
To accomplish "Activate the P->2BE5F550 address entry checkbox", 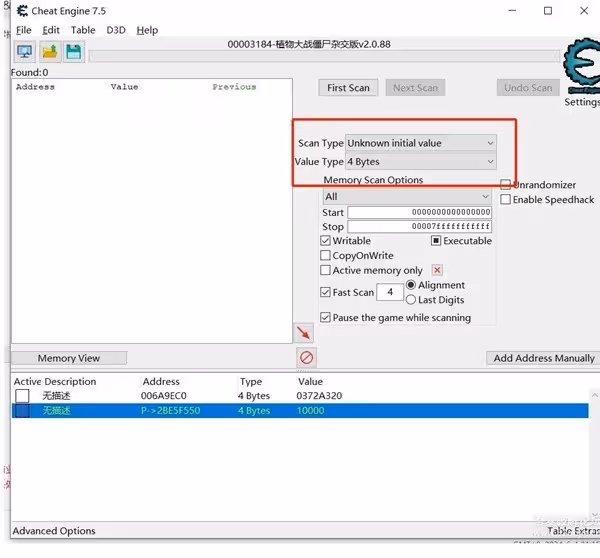I will click(22, 411).
